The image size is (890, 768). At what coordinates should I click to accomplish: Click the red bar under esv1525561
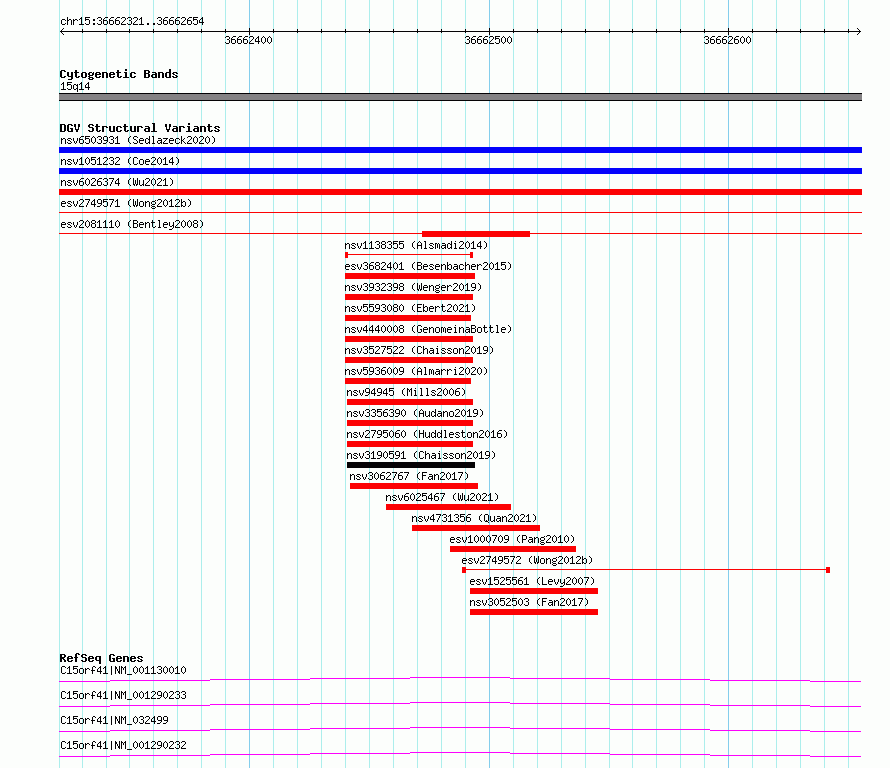(x=534, y=591)
